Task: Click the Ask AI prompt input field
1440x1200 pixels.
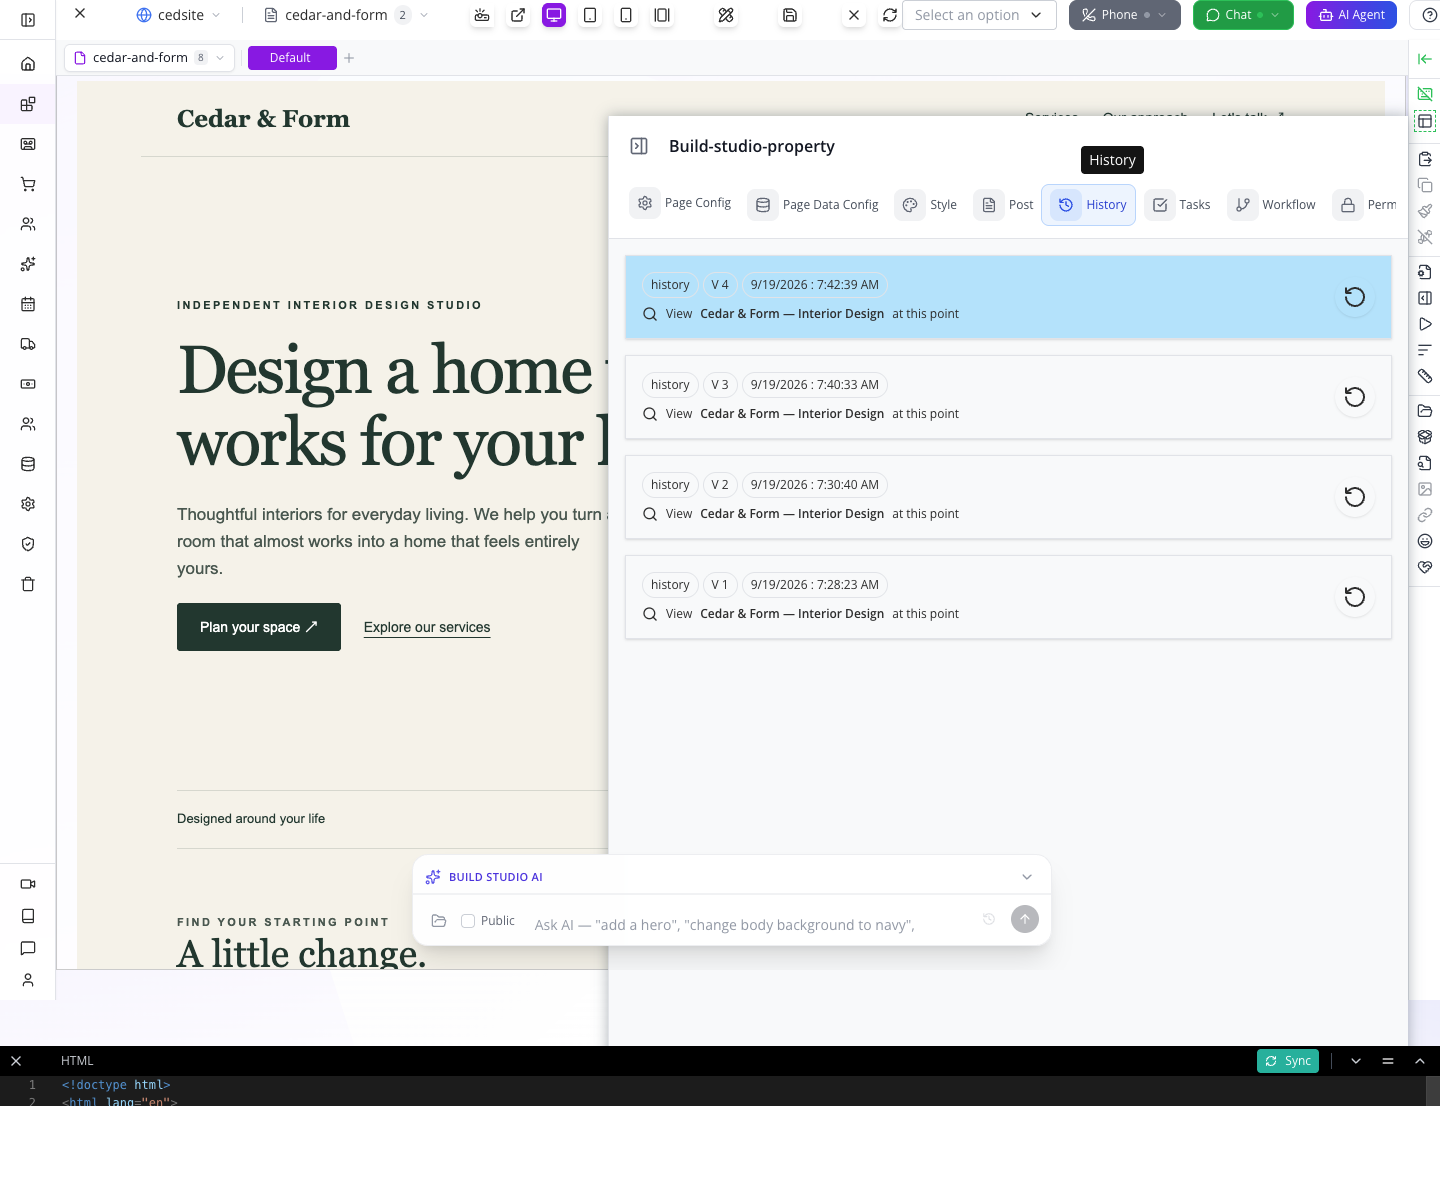Action: 750,925
